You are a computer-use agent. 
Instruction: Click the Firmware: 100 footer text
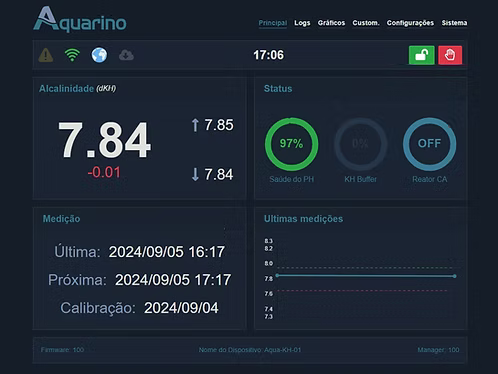pyautogui.click(x=62, y=350)
